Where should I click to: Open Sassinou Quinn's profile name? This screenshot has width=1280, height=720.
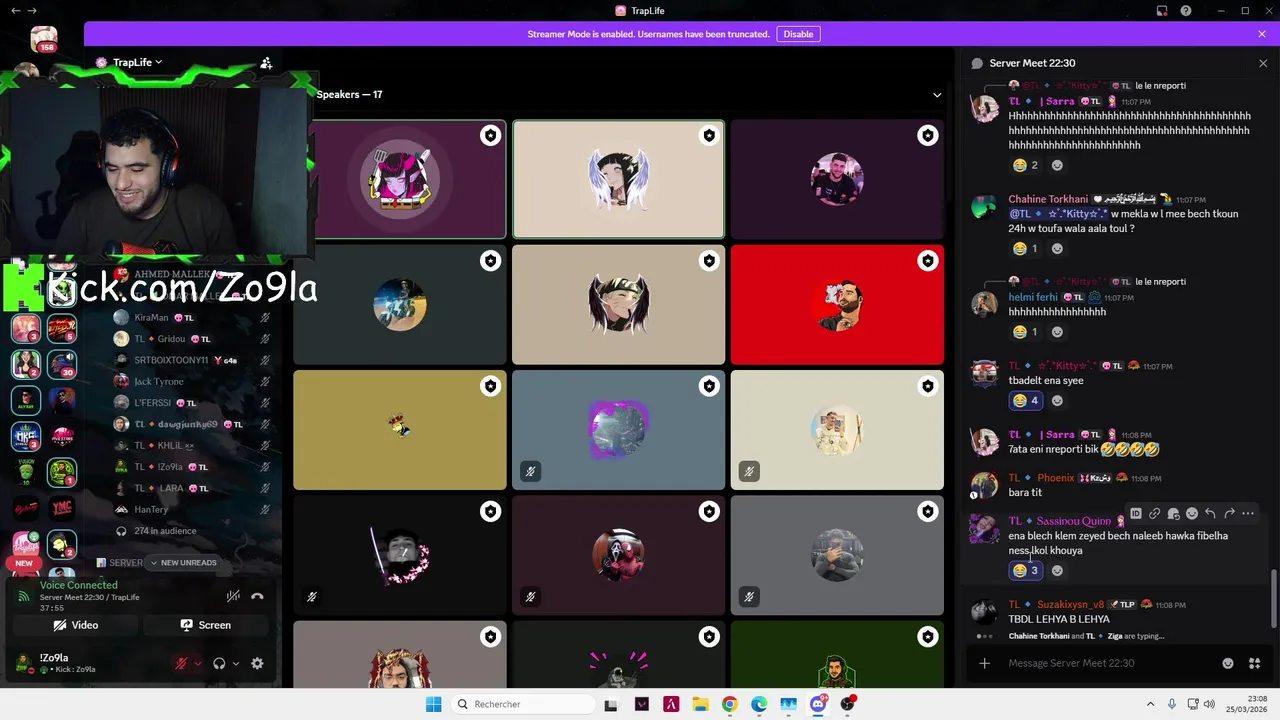pos(1074,521)
